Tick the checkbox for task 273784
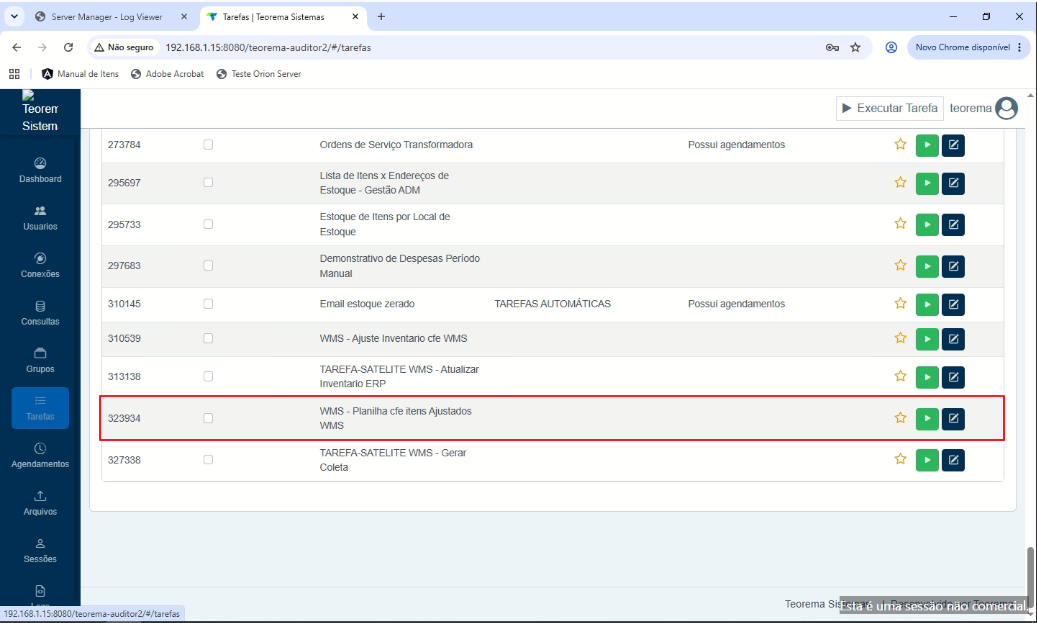The width and height of the screenshot is (1037, 623). [x=208, y=144]
